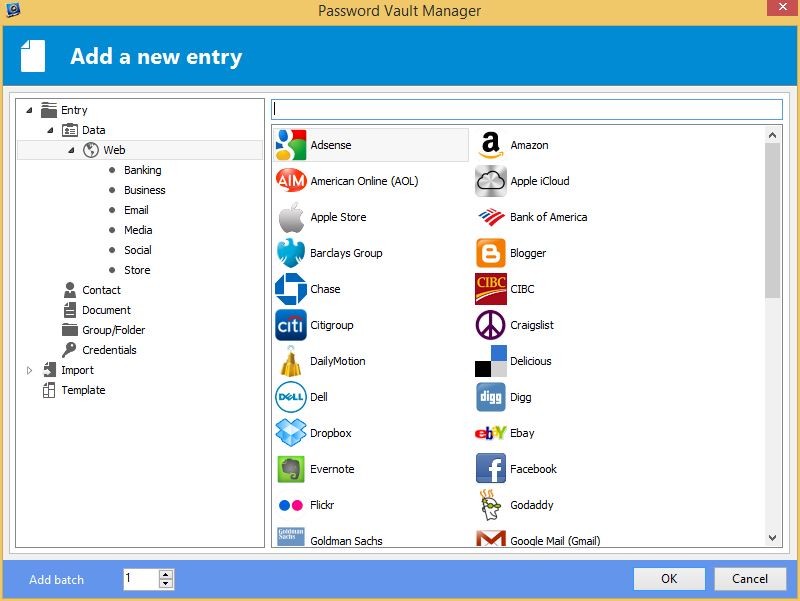Select the Craigslist peace sign icon
This screenshot has width=800, height=601.
tap(491, 325)
